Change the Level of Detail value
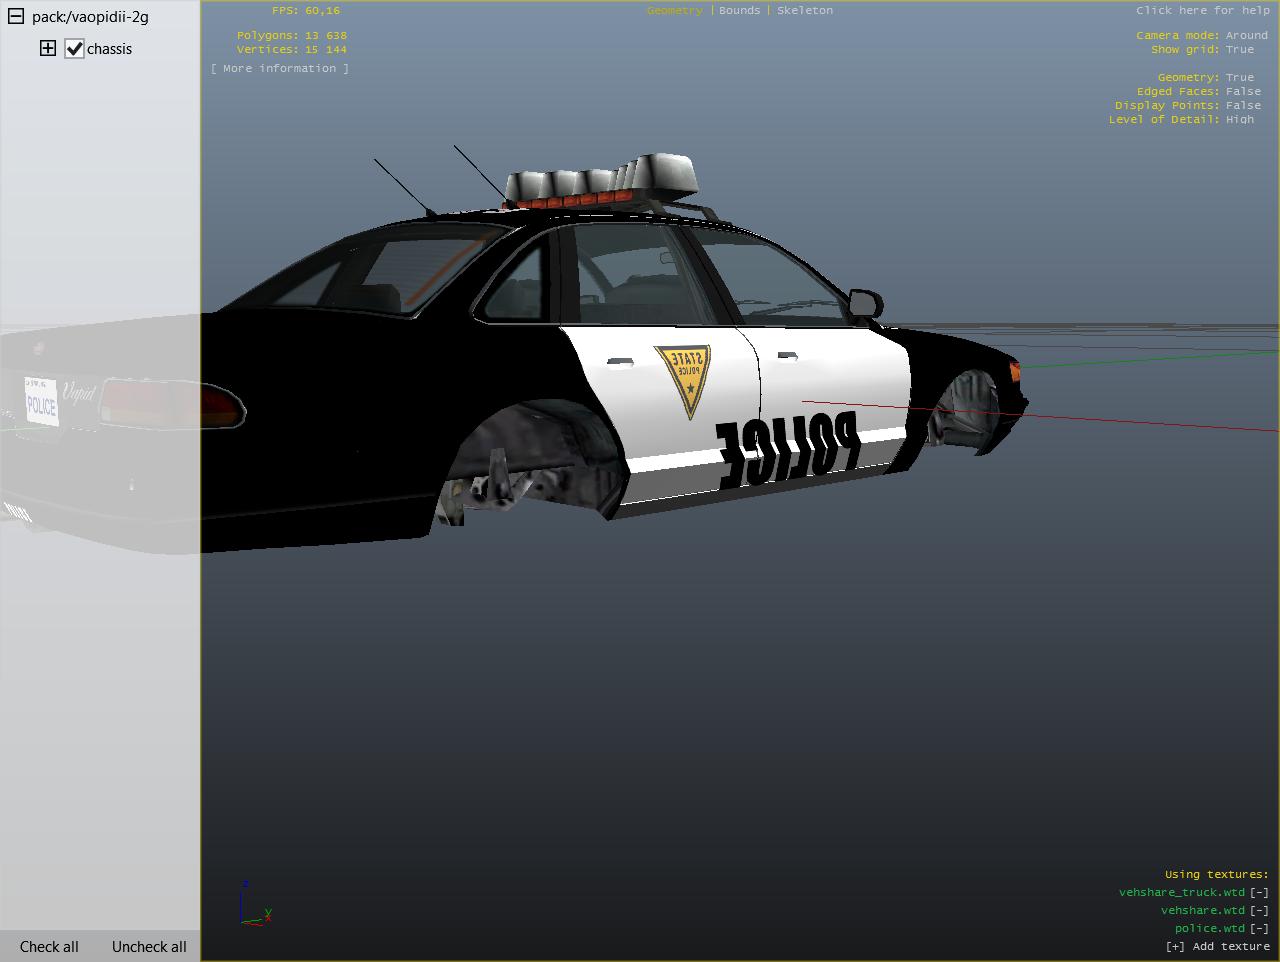The height and width of the screenshot is (962, 1280). pyautogui.click(x=1239, y=119)
